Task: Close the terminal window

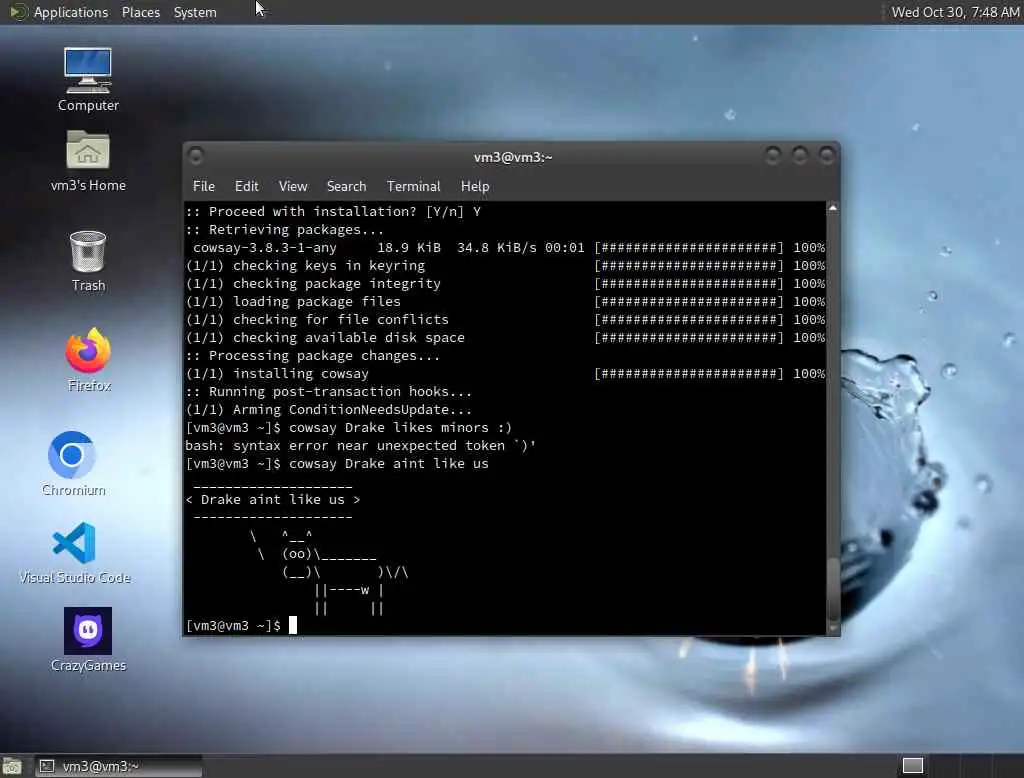Action: coord(826,155)
